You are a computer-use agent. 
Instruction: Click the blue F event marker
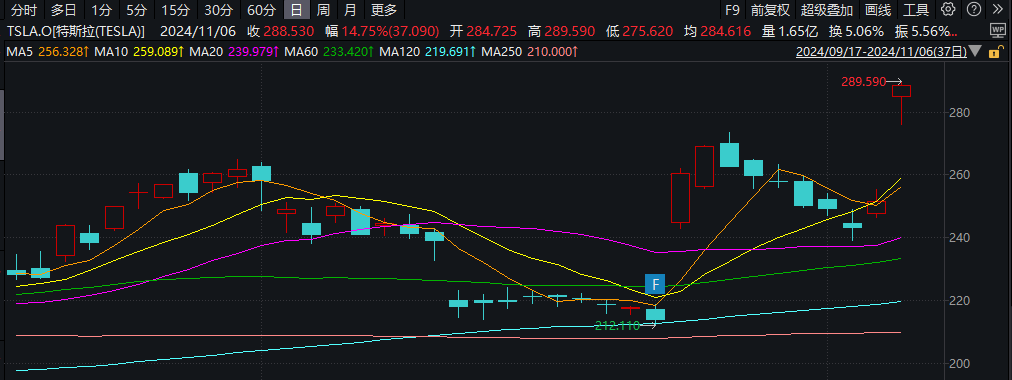[655, 284]
